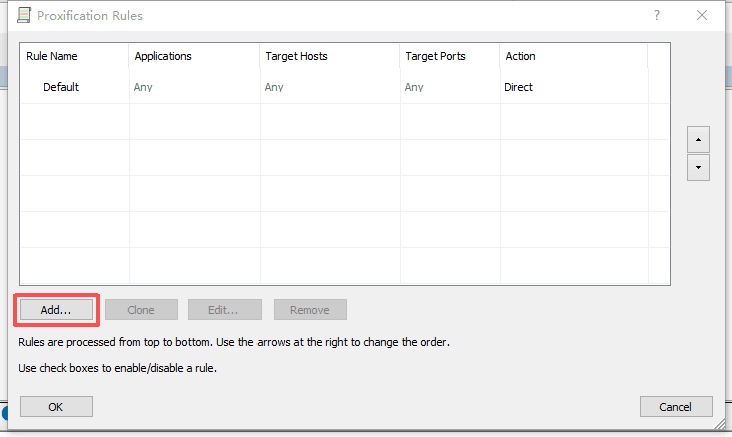Click the Action column header
This screenshot has height=437, width=732.
[x=520, y=56]
